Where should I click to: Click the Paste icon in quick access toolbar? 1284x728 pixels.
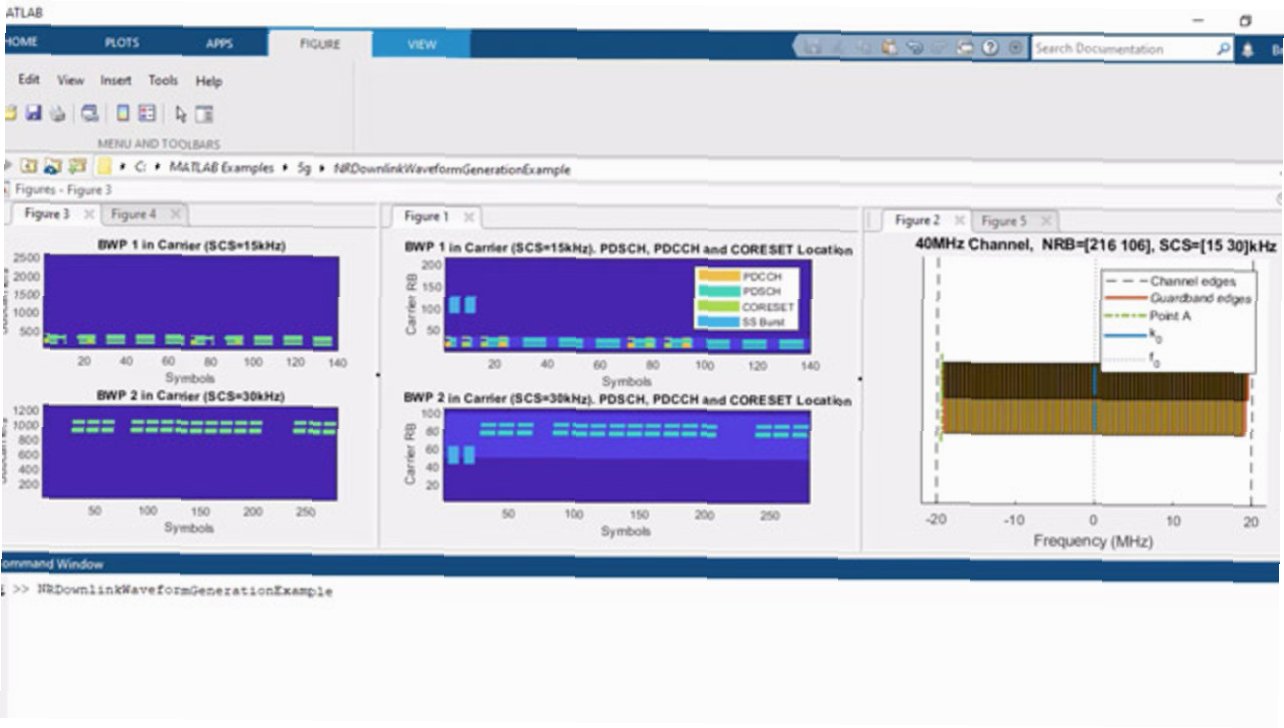[889, 47]
